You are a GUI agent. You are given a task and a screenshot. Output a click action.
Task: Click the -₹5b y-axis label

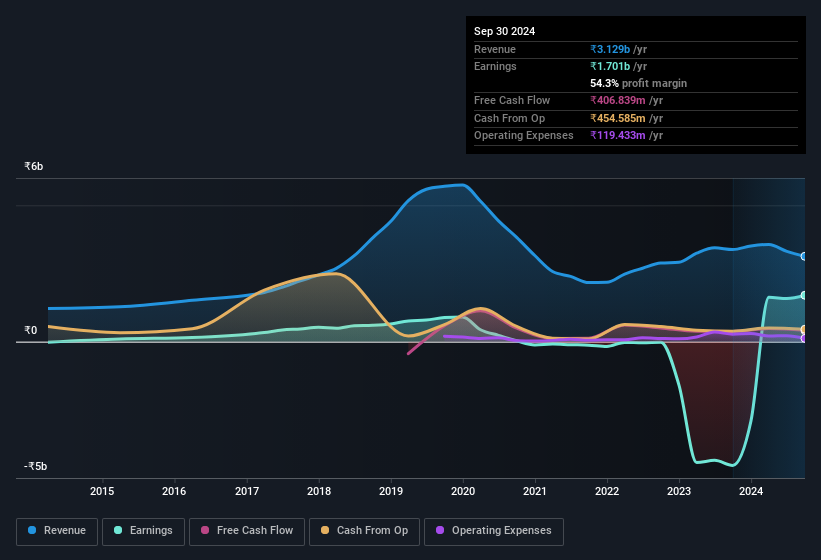tap(36, 466)
